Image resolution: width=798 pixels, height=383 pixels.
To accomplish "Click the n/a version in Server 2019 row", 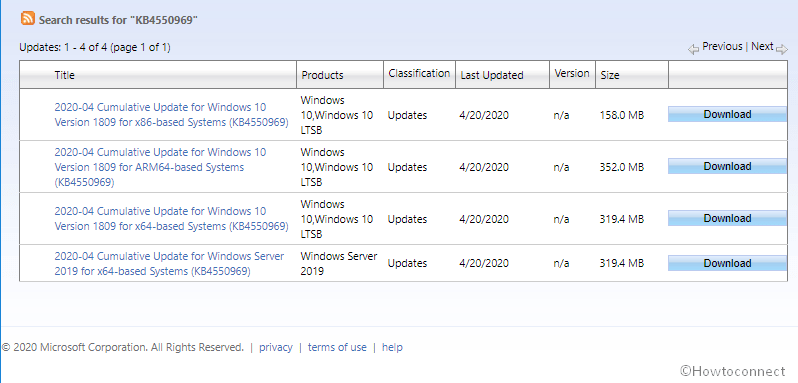I will (561, 263).
